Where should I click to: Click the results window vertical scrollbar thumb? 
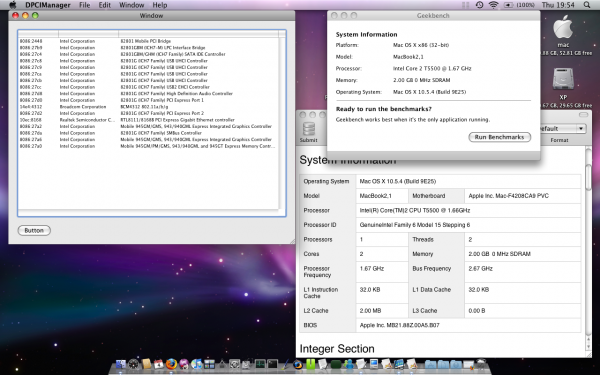click(x=589, y=177)
